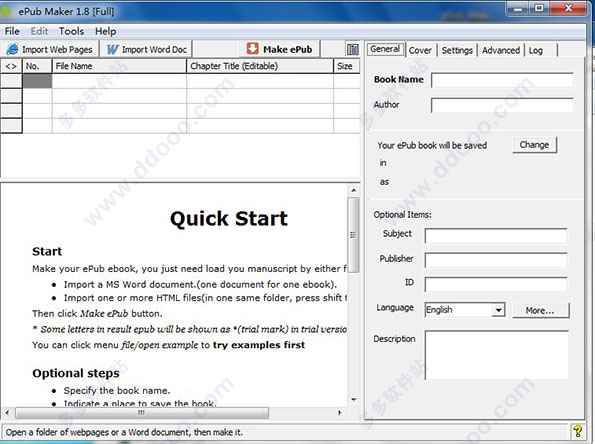Click the No. column header
The width and height of the screenshot is (595, 444).
[x=37, y=66]
